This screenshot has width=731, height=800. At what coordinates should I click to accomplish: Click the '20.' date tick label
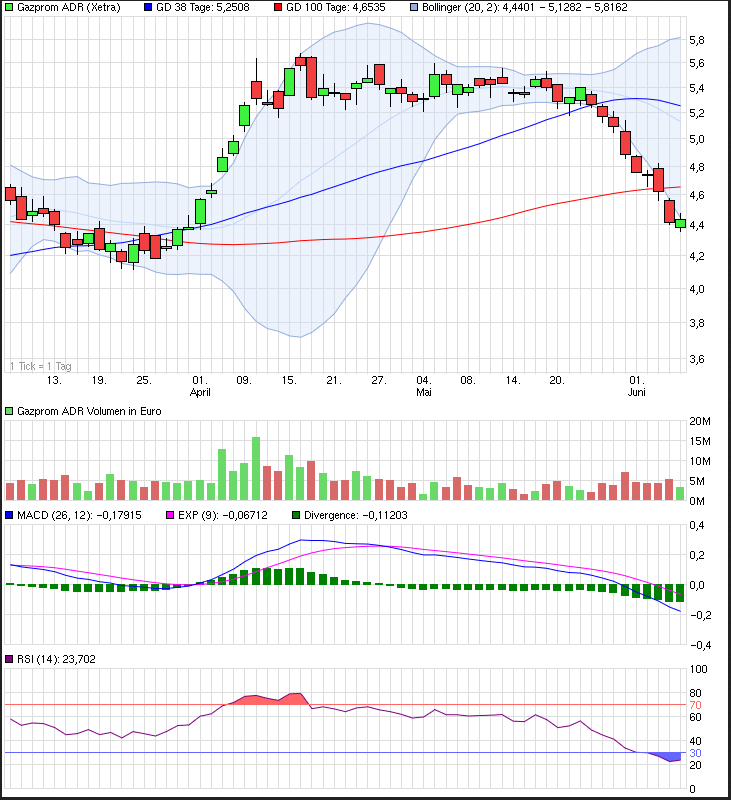[557, 381]
